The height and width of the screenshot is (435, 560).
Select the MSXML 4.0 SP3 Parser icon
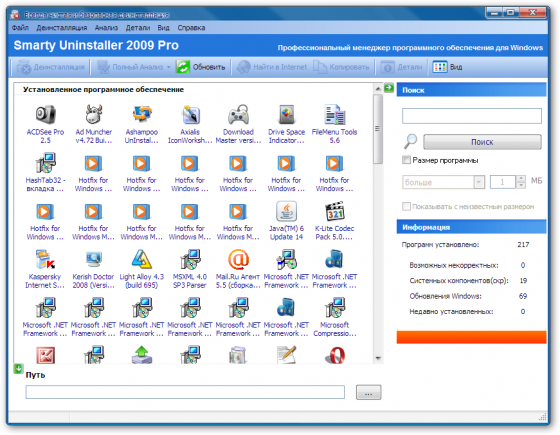pyautogui.click(x=190, y=259)
